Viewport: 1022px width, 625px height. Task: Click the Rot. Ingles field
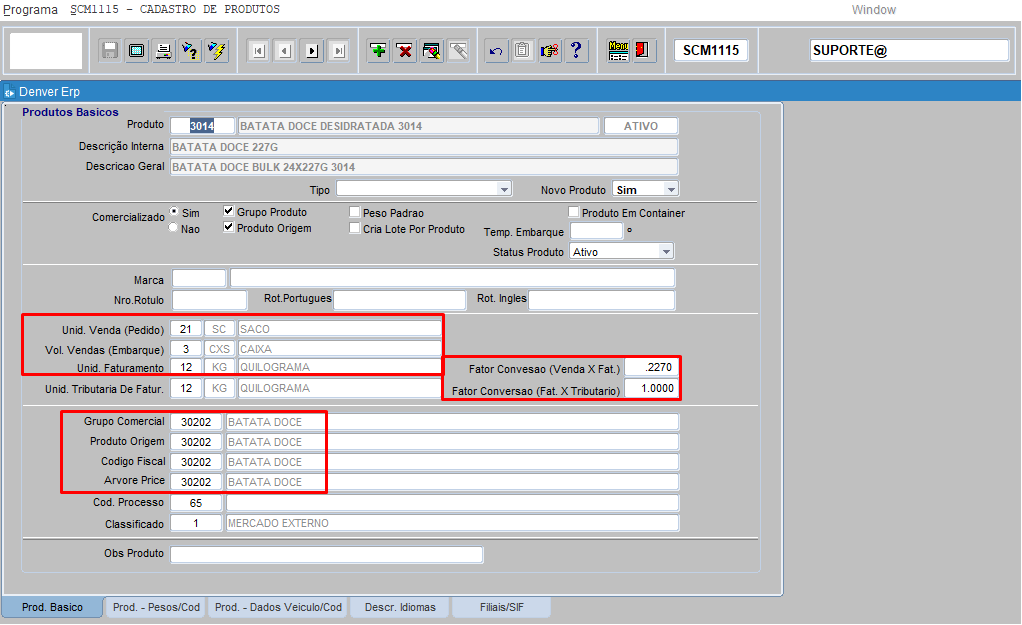click(602, 300)
